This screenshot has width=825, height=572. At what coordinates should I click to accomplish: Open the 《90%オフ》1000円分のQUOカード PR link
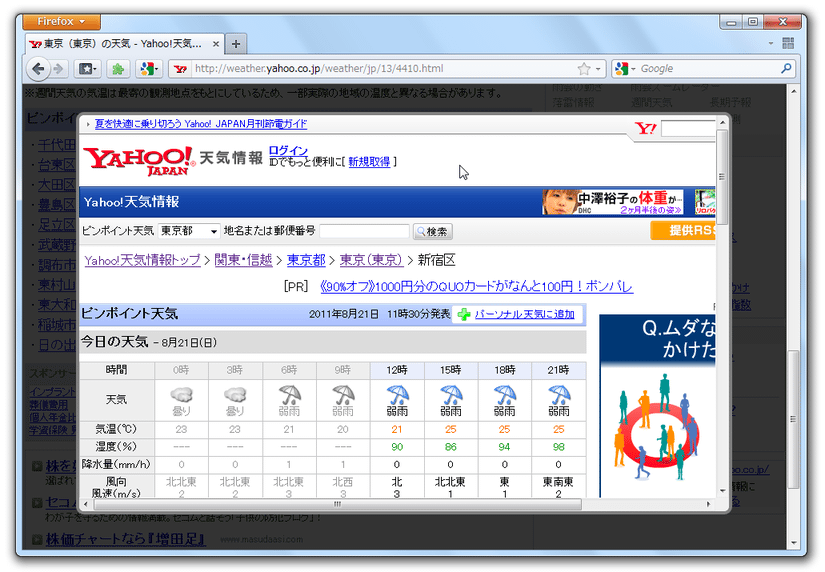click(476, 287)
